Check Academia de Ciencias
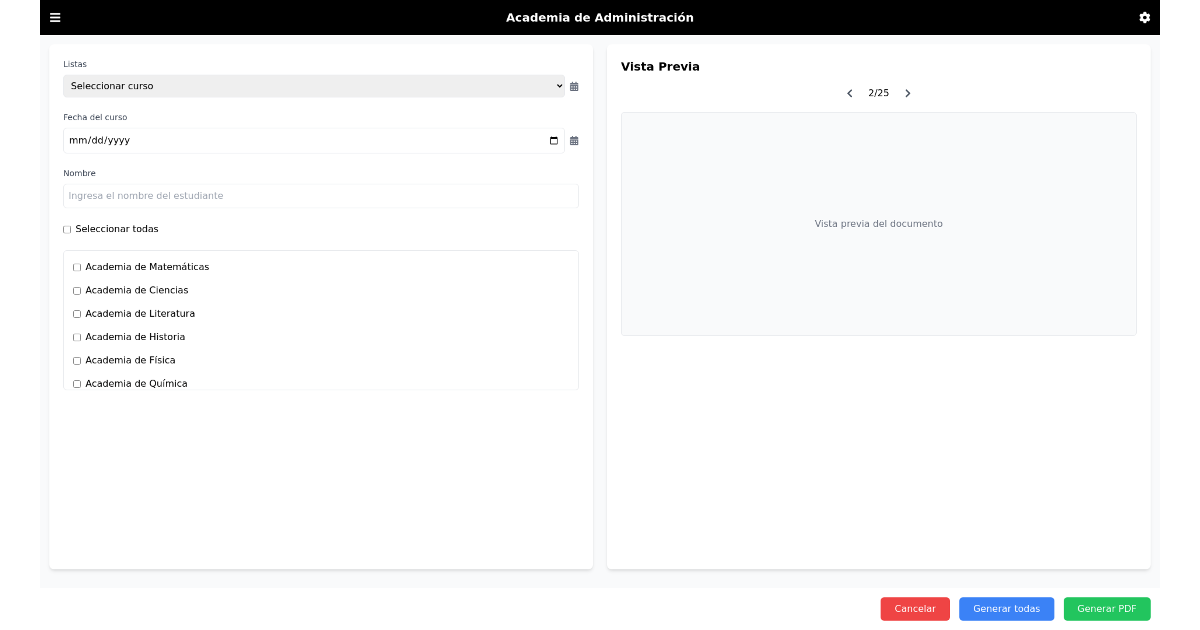Viewport: 1200px width, 630px height. coord(77,290)
